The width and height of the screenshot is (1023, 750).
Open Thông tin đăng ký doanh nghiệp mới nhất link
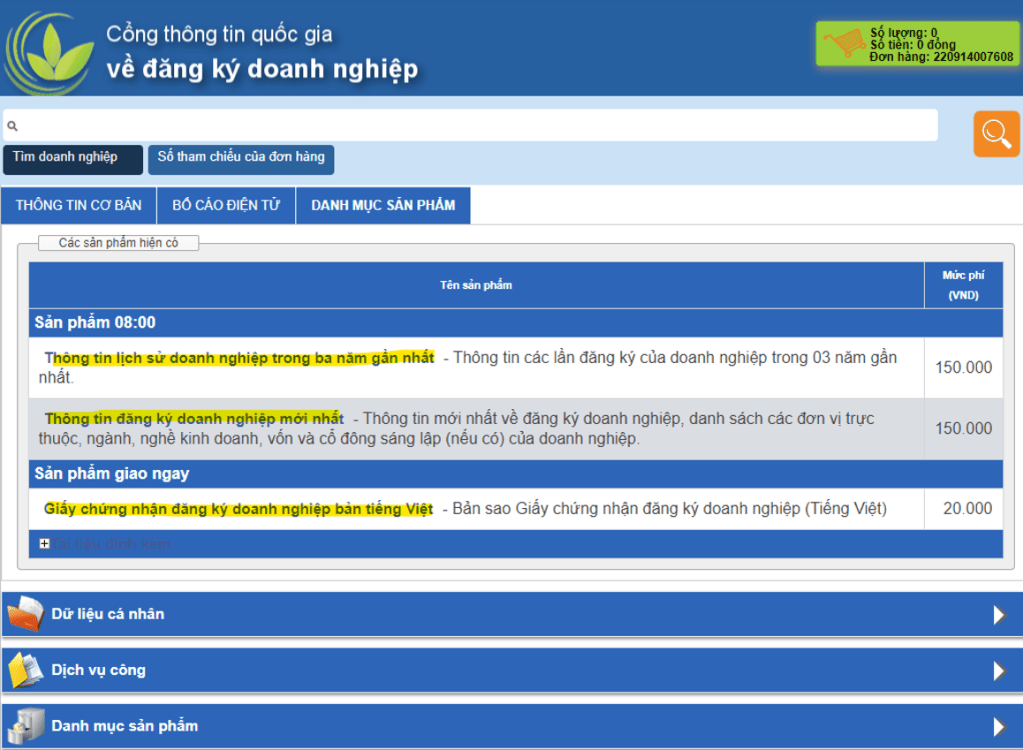(195, 418)
